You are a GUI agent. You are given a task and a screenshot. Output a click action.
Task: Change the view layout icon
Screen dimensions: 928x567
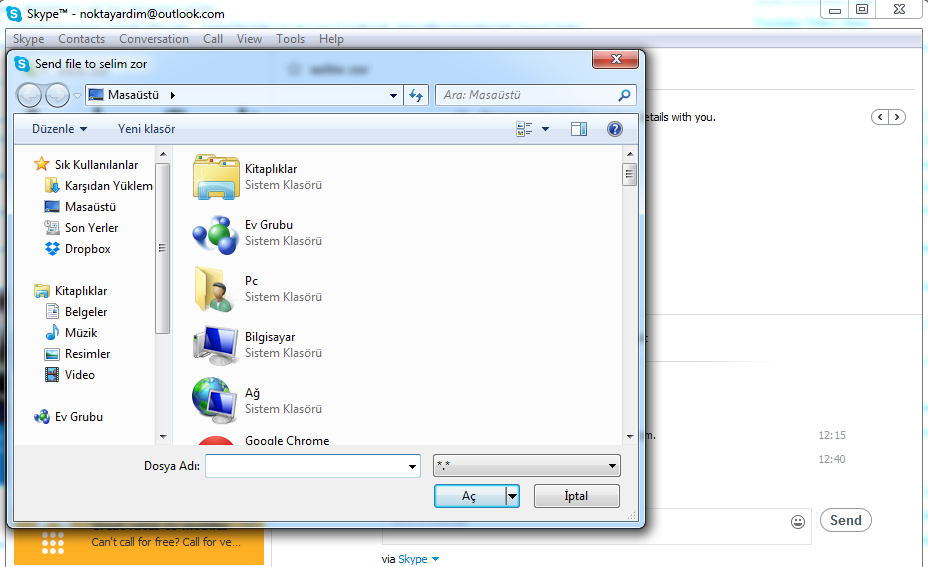524,129
